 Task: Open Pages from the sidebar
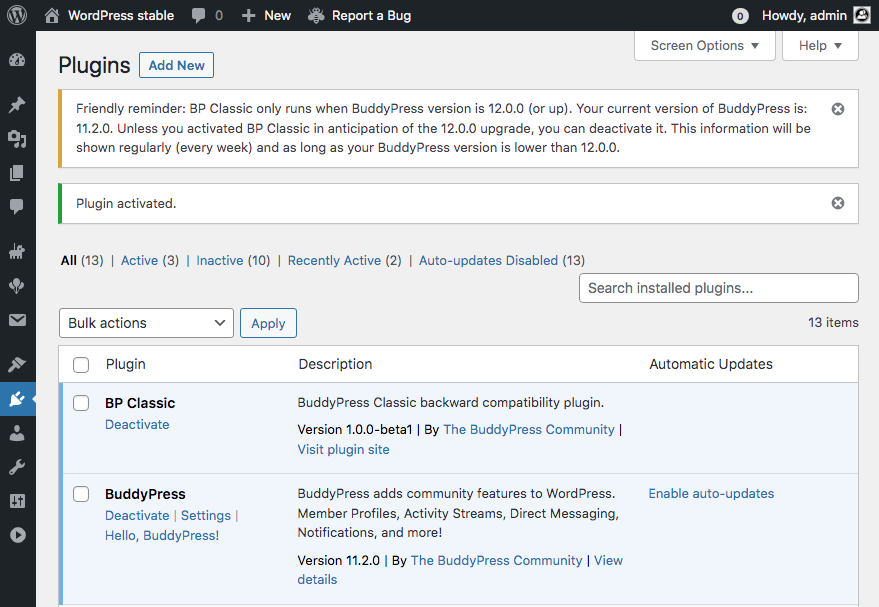pos(17,173)
